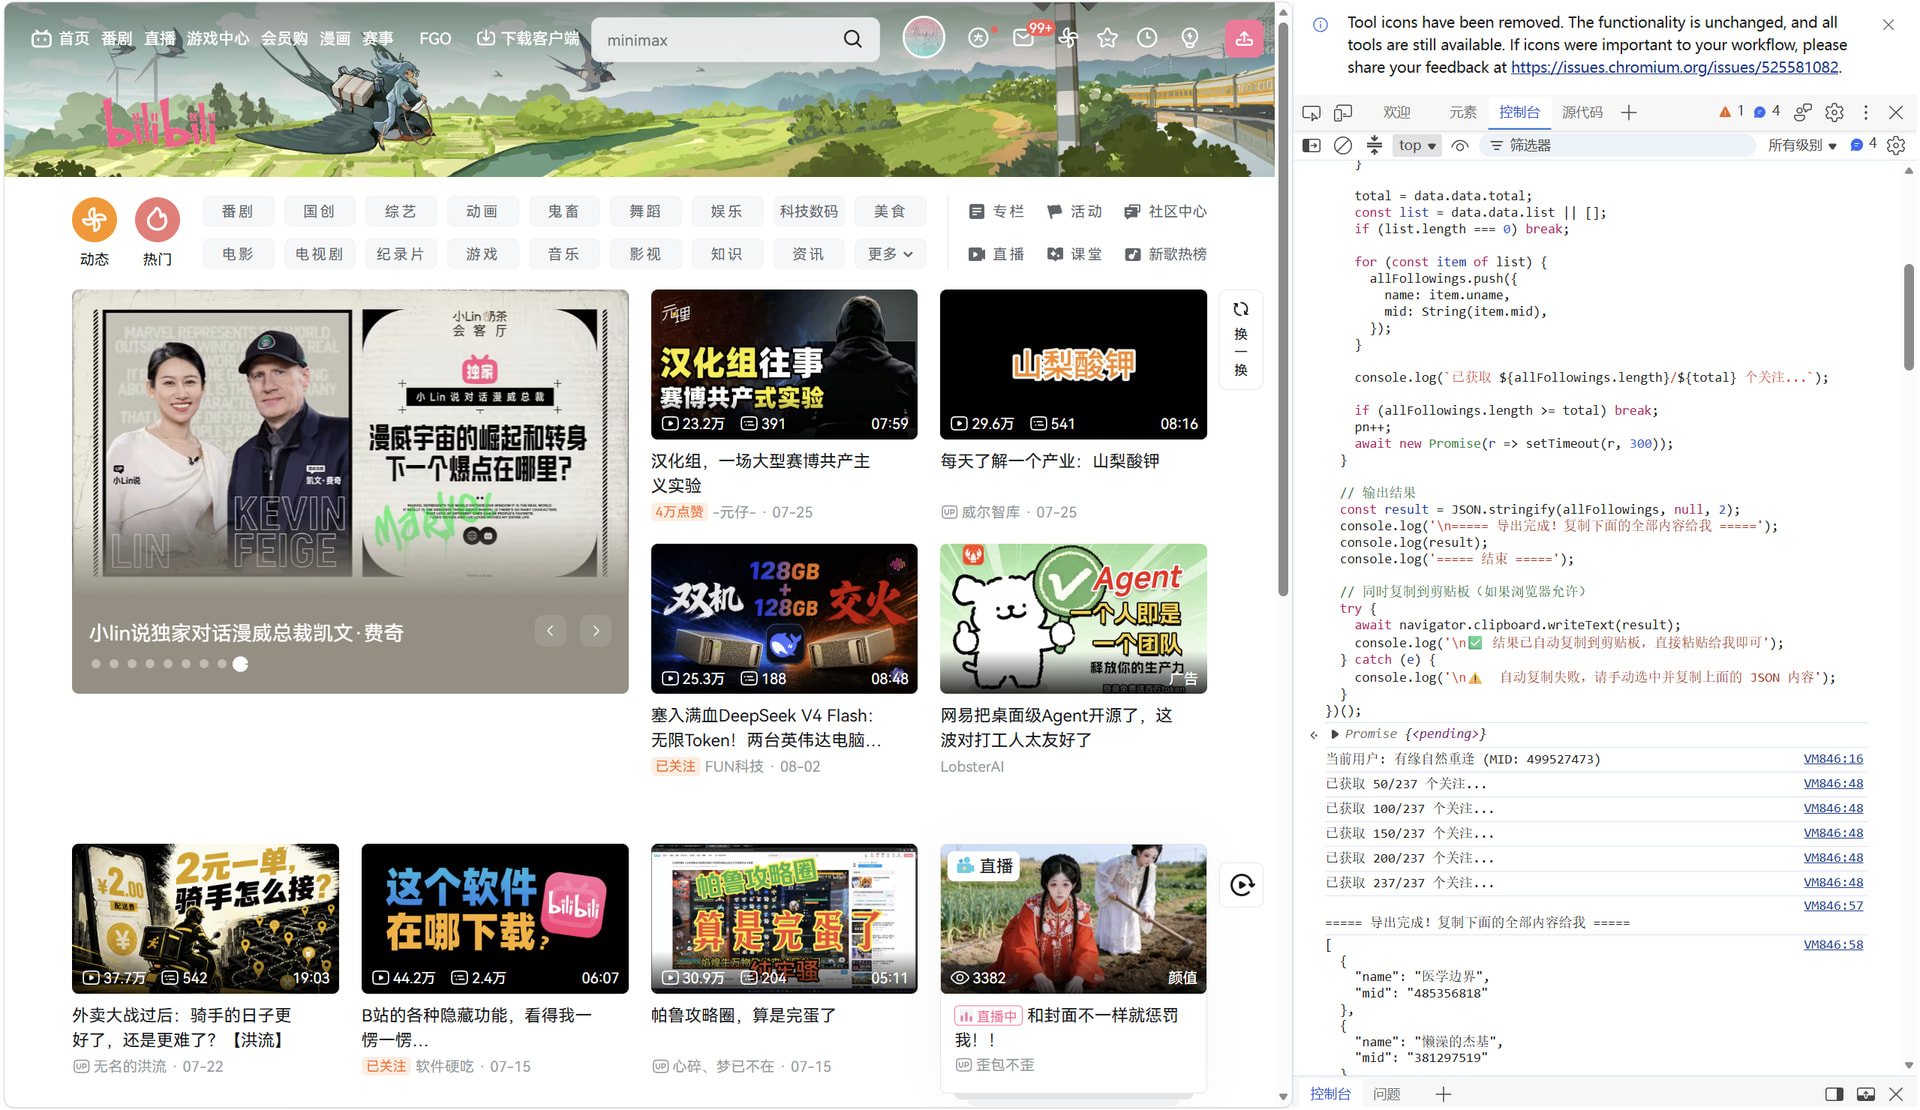Image resolution: width=1920 pixels, height=1110 pixels.
Task: Toggle device emulation toolbar in DevTools
Action: [1343, 113]
